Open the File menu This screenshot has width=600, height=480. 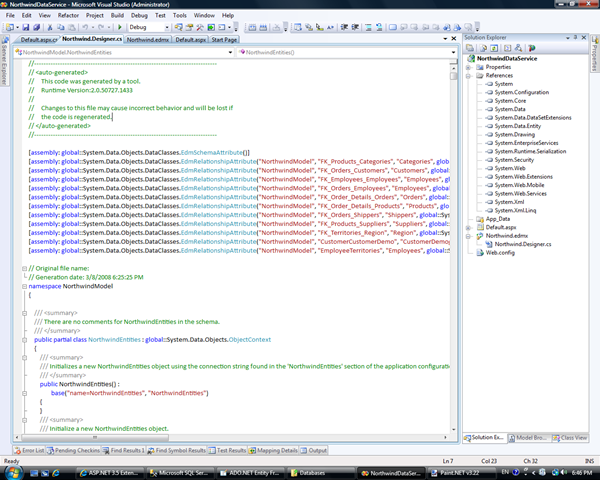[10, 15]
